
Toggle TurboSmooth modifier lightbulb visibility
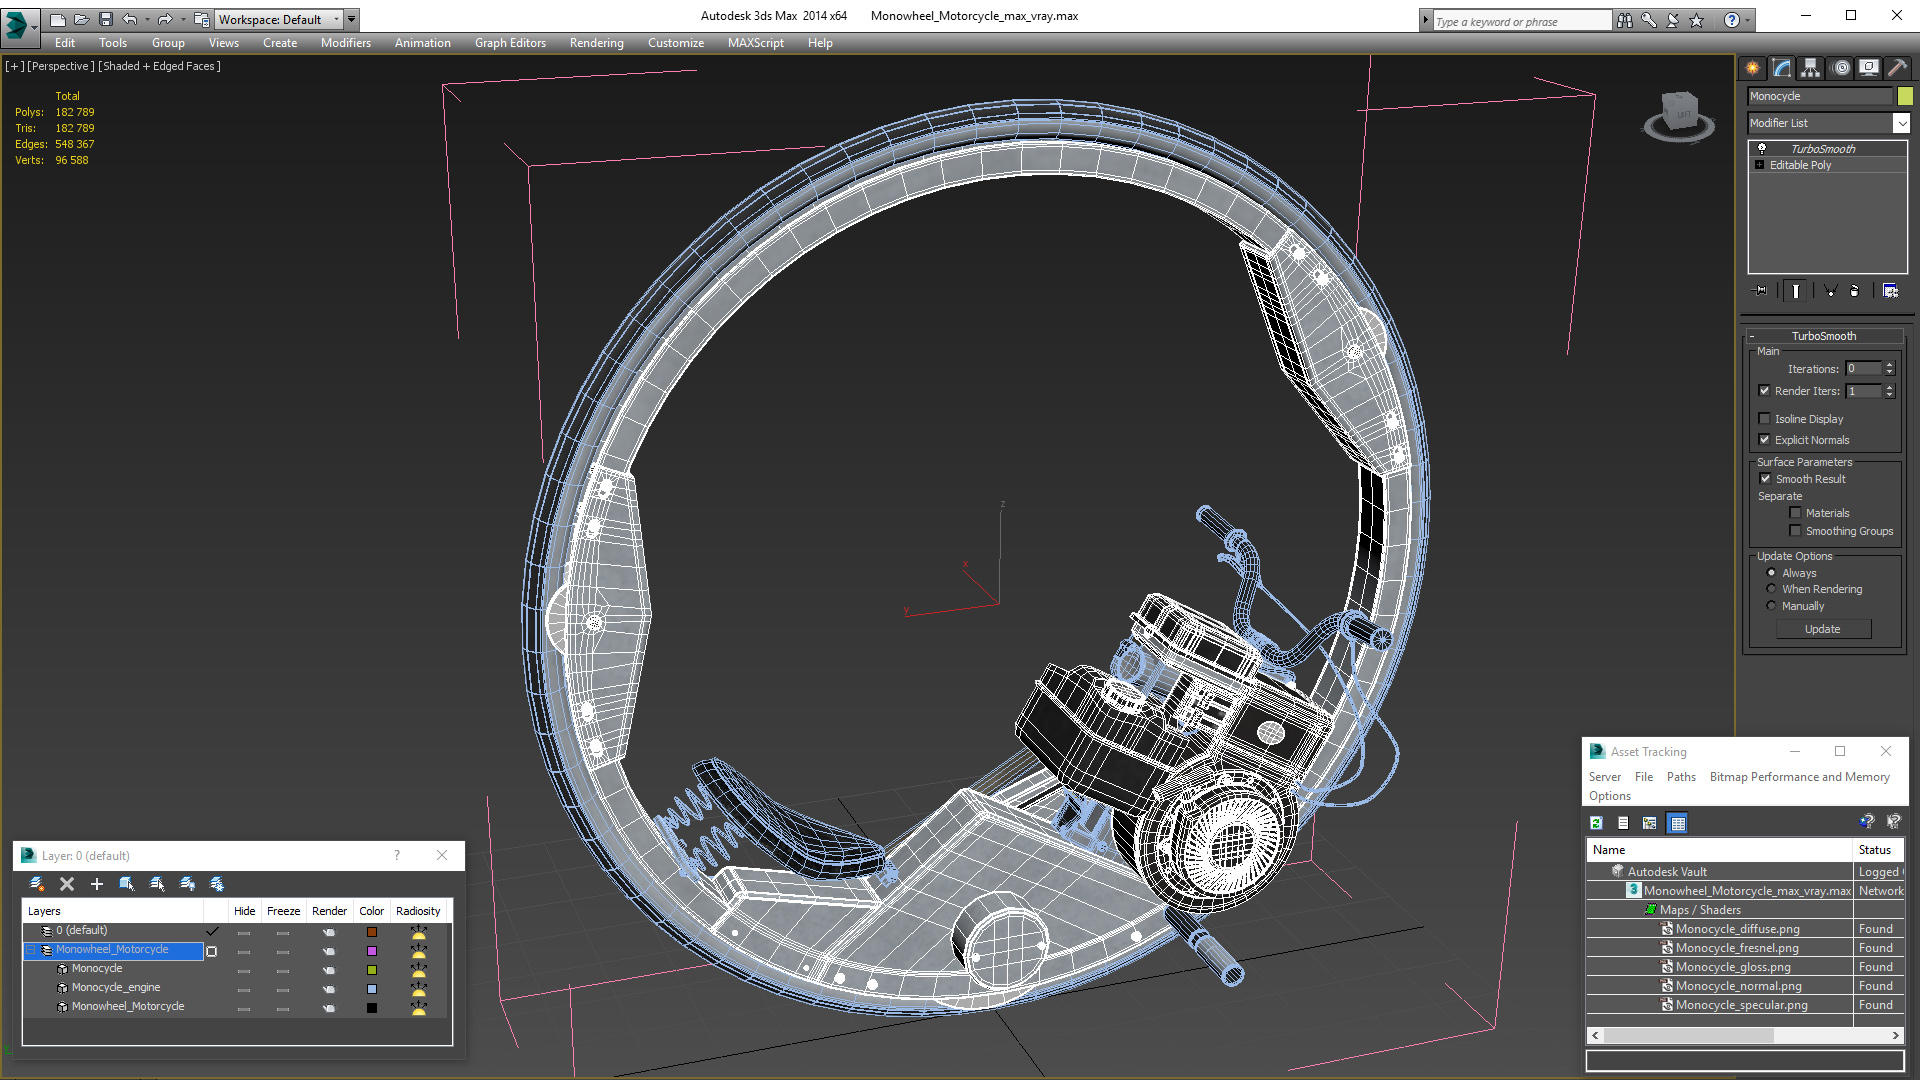(x=1762, y=148)
